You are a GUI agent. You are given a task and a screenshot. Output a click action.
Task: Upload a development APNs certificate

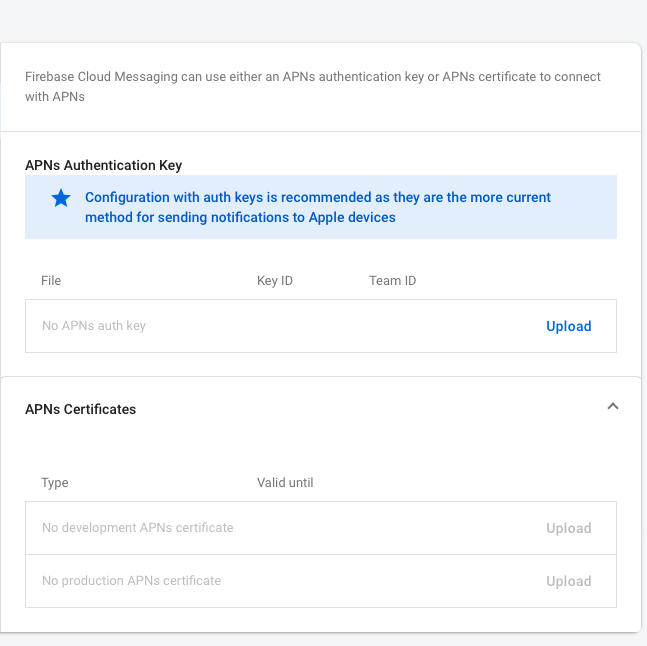click(x=568, y=528)
